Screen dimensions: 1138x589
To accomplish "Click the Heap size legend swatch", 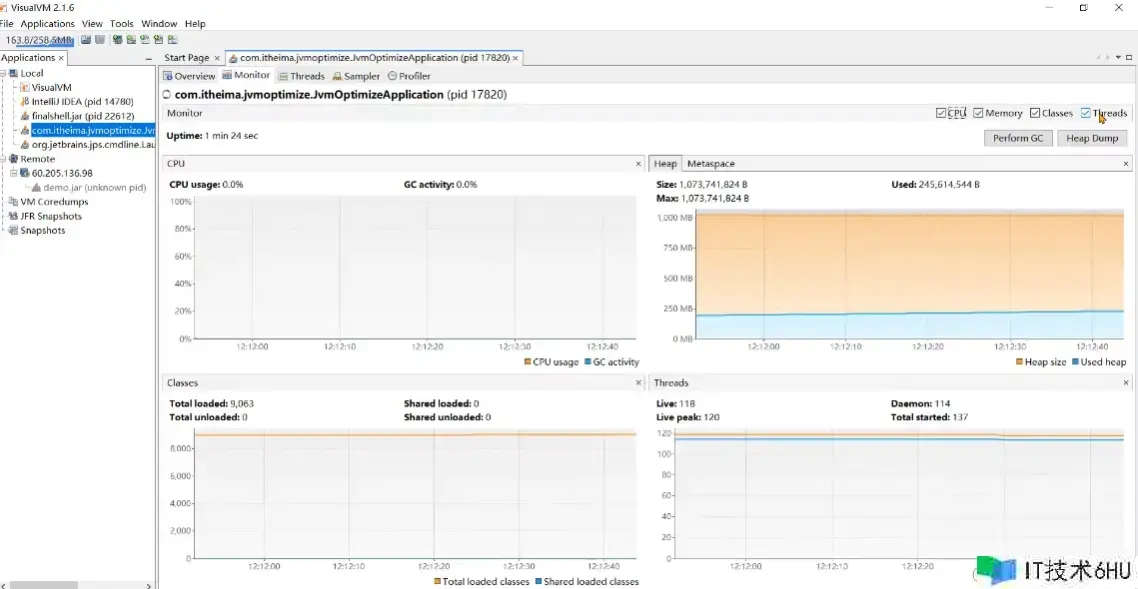I will click(x=1020, y=362).
